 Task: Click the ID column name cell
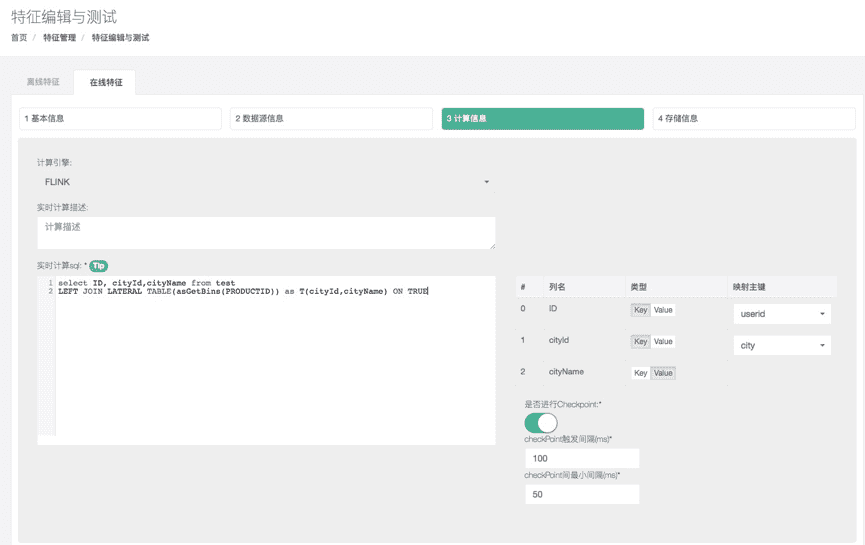coord(553,308)
